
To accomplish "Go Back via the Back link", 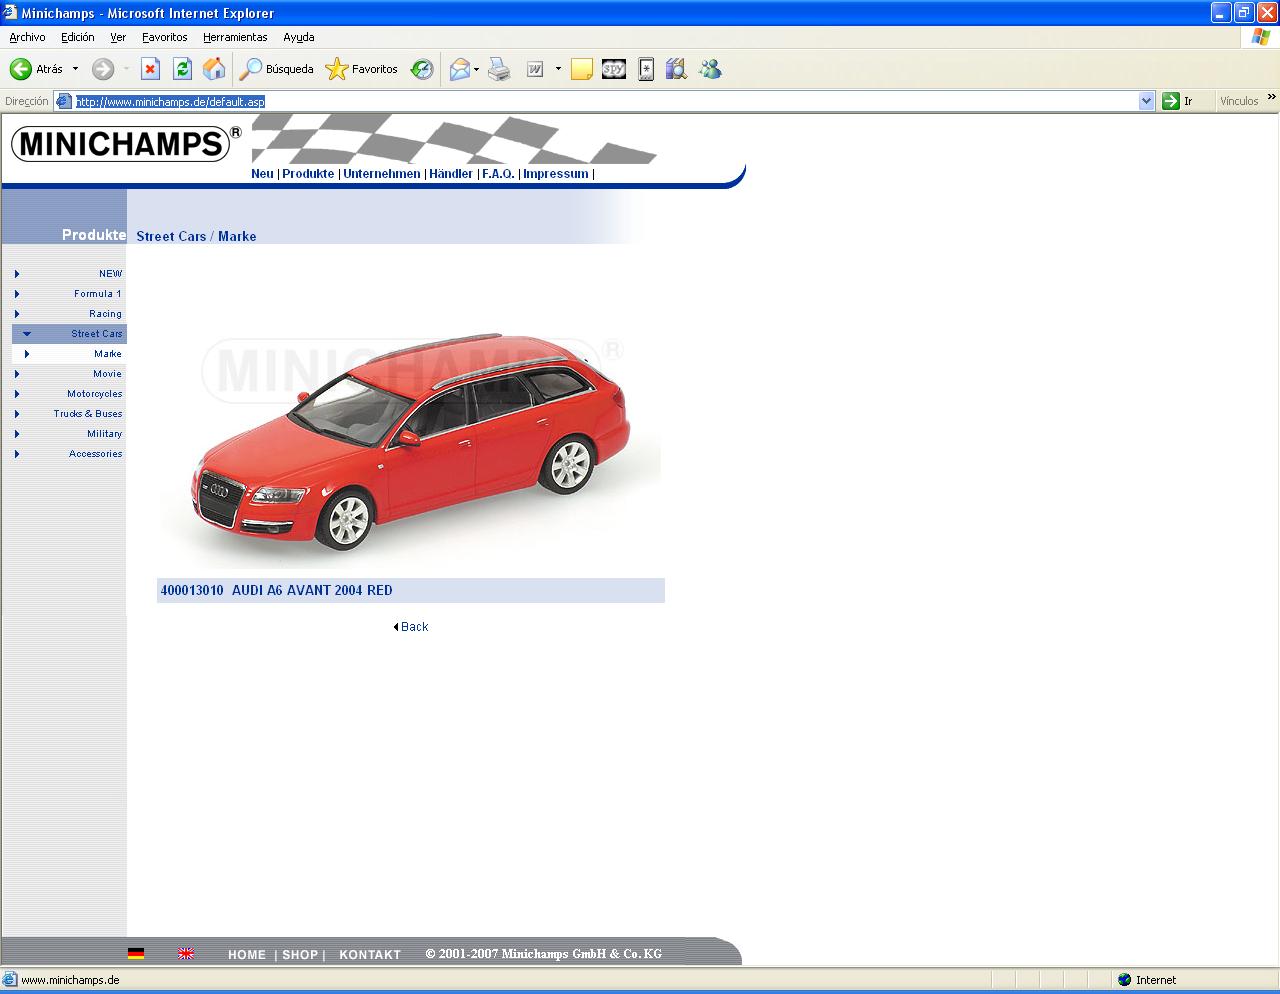I will pos(411,627).
